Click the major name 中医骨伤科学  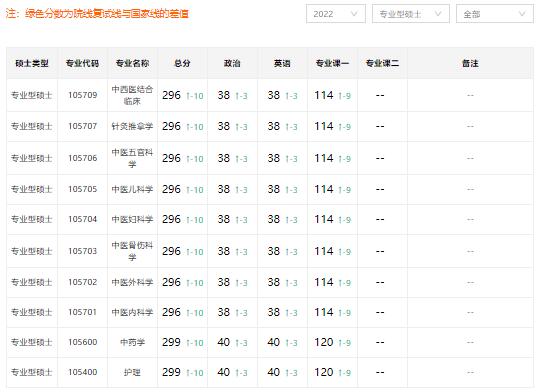click(132, 251)
